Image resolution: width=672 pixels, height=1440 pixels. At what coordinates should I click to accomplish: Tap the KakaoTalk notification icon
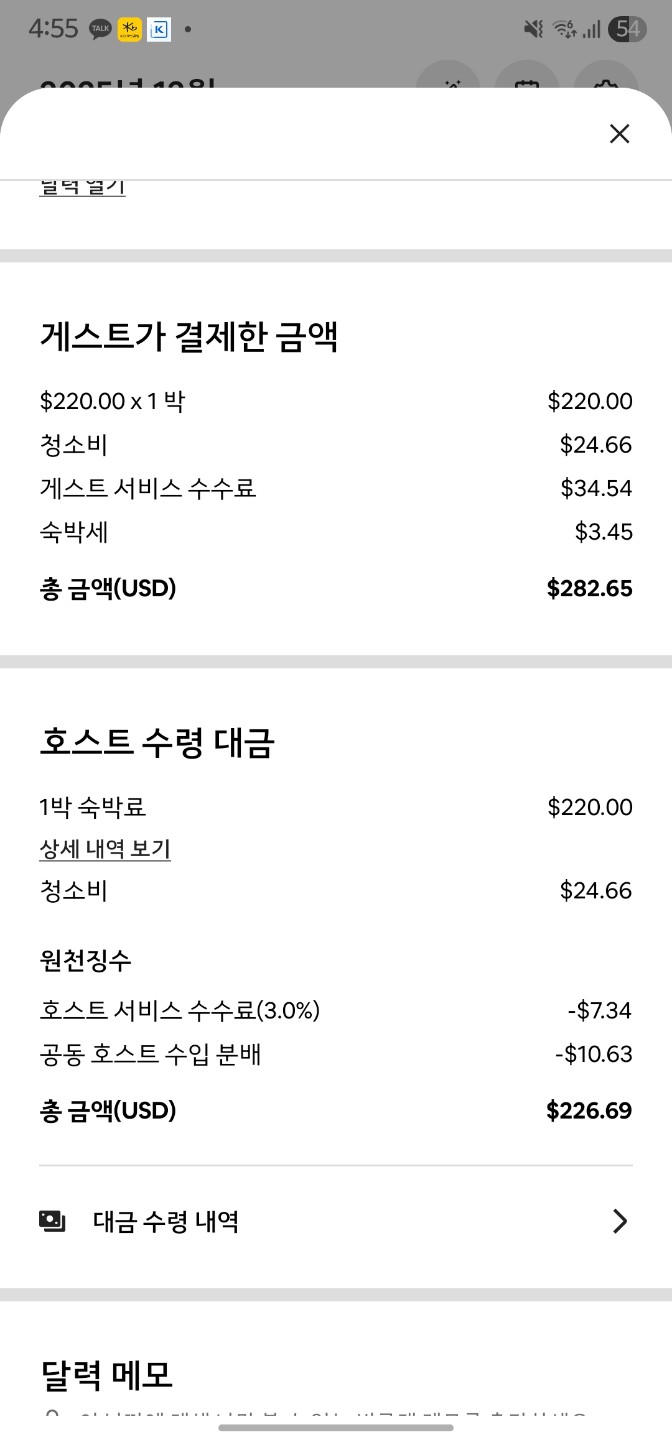coord(100,30)
